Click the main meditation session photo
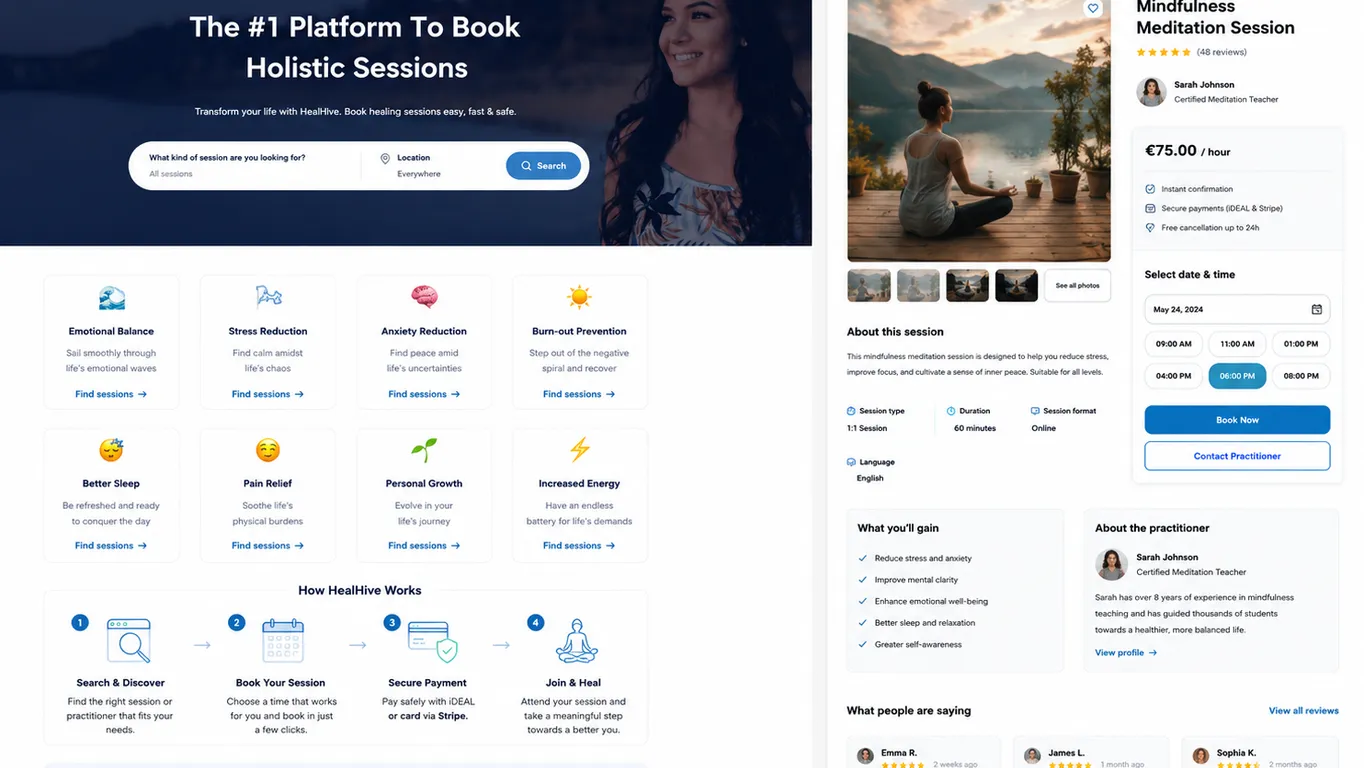This screenshot has width=1364, height=768. pos(979,130)
